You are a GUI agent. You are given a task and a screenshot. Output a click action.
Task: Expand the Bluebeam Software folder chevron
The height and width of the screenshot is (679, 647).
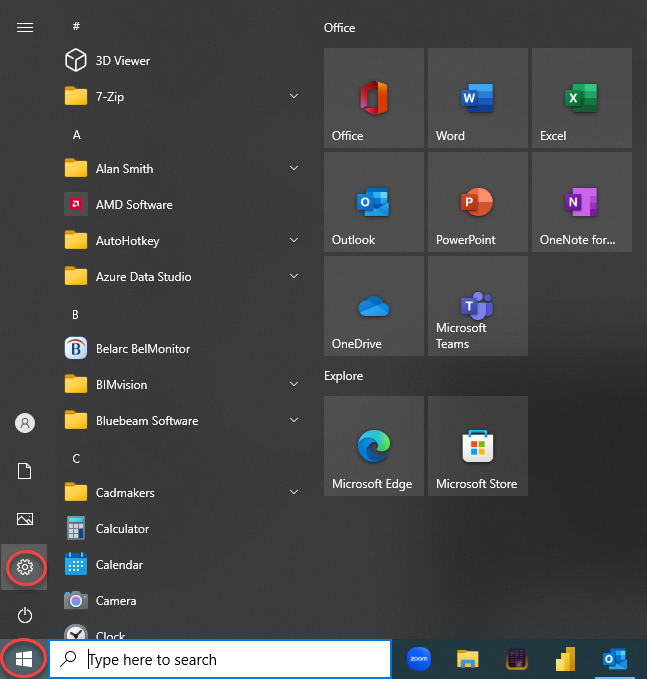[x=294, y=420]
